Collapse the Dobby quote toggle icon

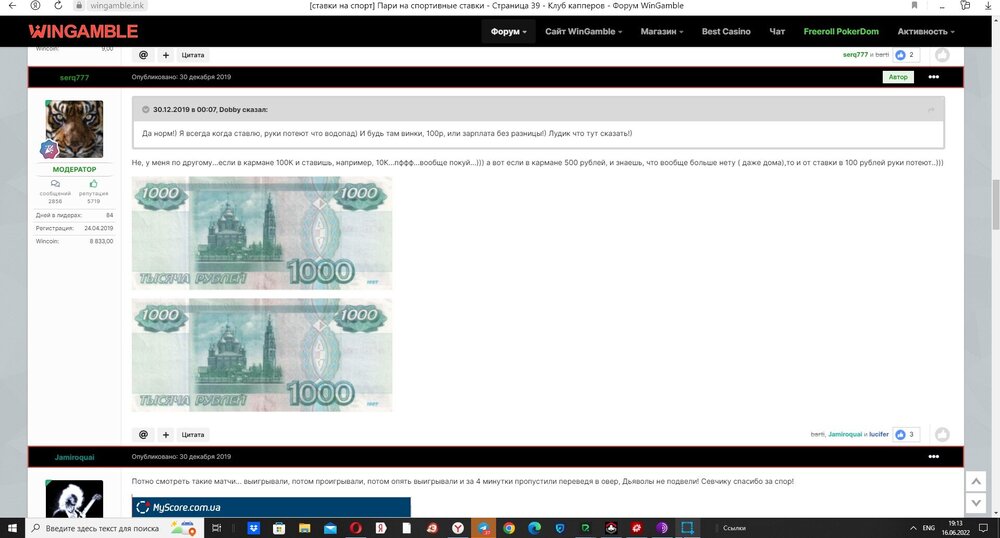(145, 110)
